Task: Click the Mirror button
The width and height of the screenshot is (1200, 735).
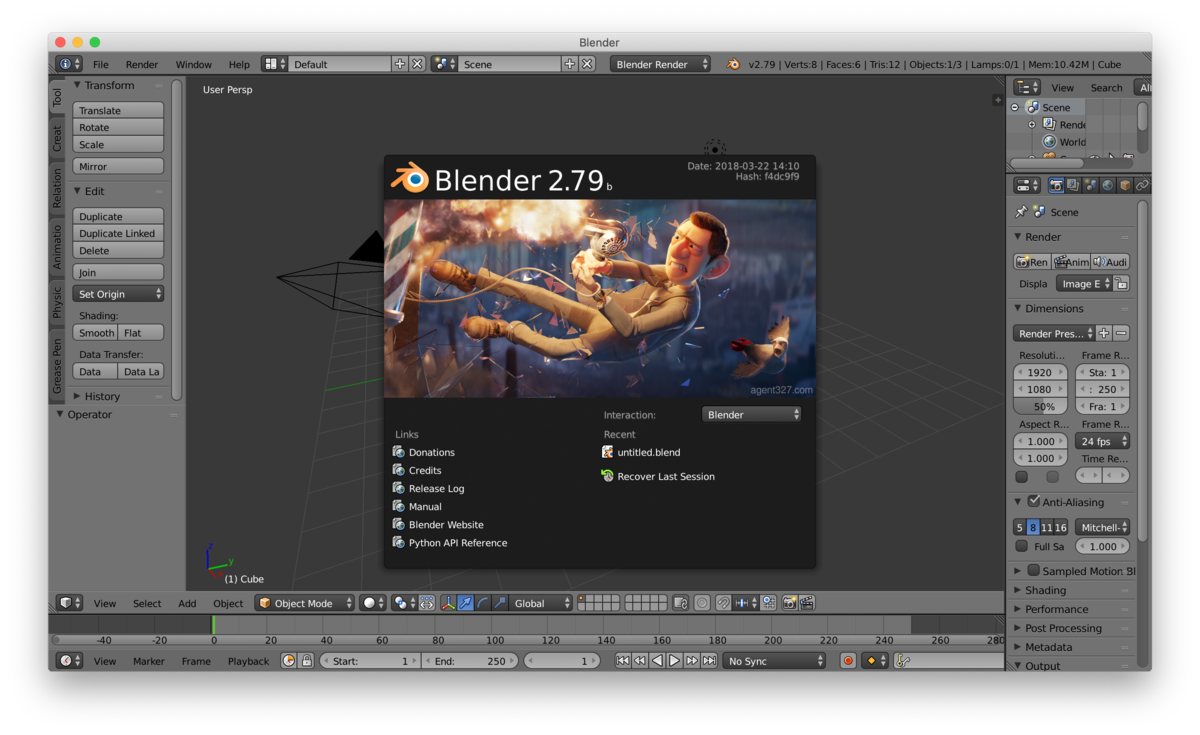Action: (x=118, y=167)
